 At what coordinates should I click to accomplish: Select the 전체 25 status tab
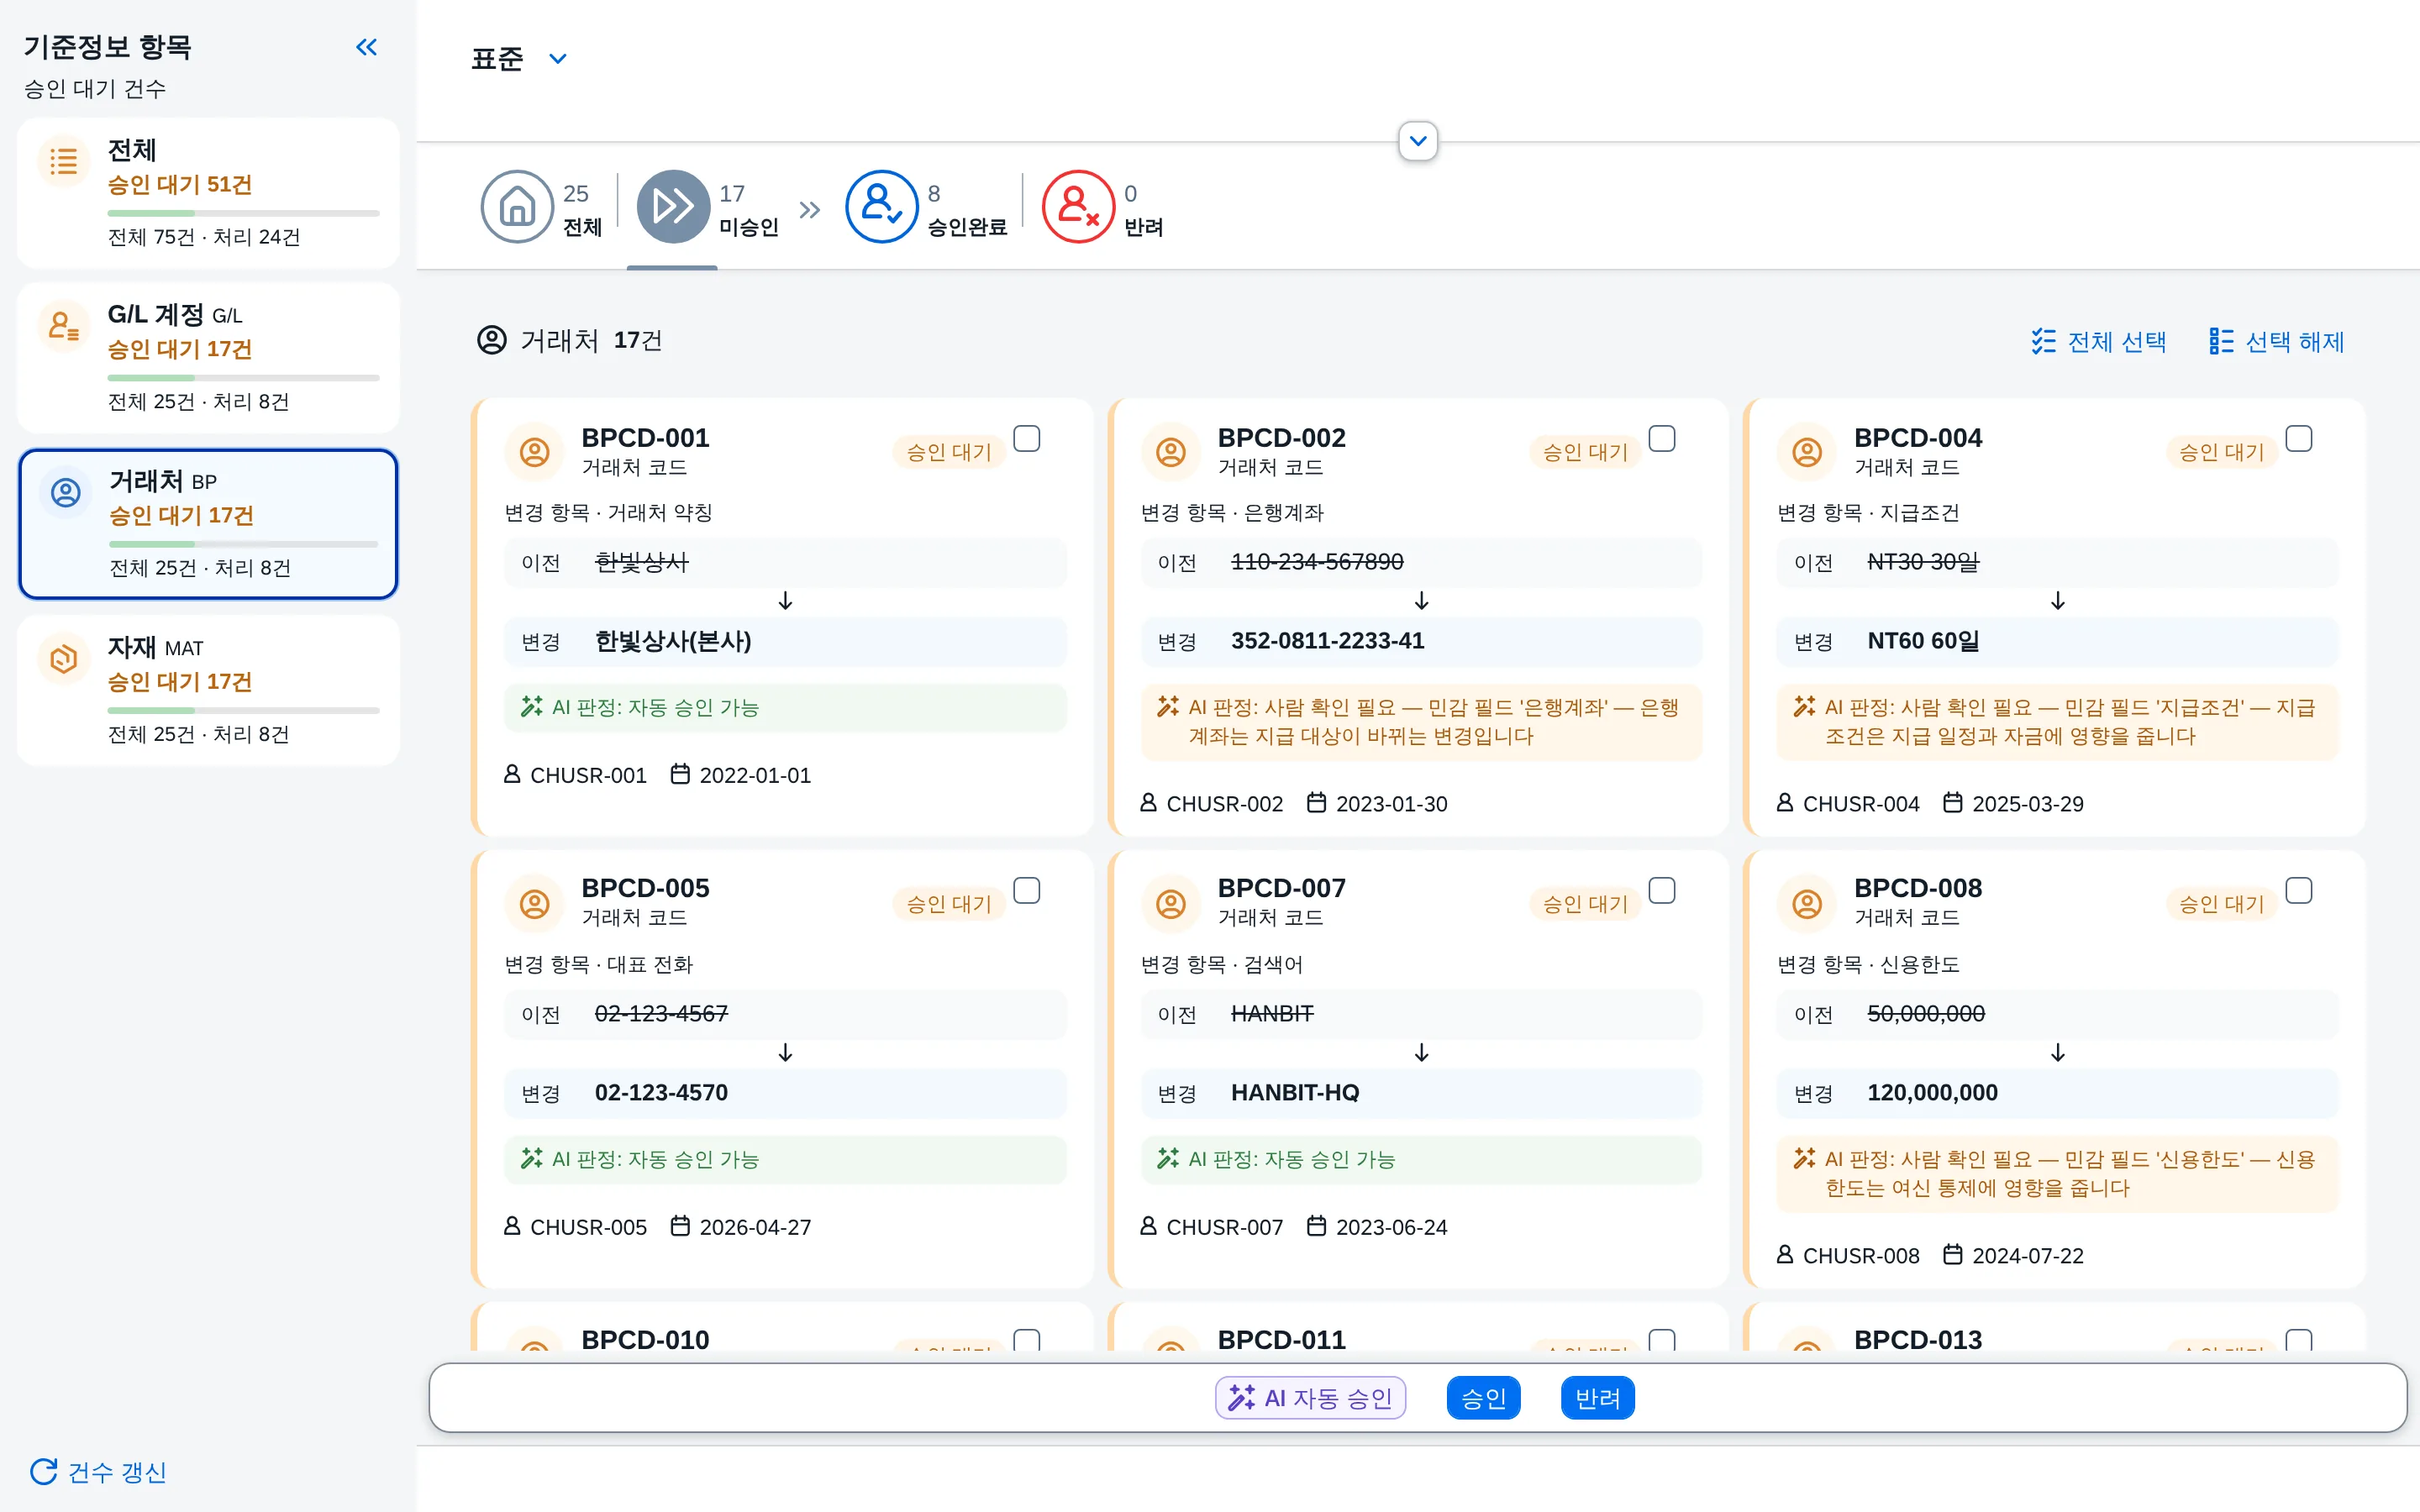pos(542,208)
